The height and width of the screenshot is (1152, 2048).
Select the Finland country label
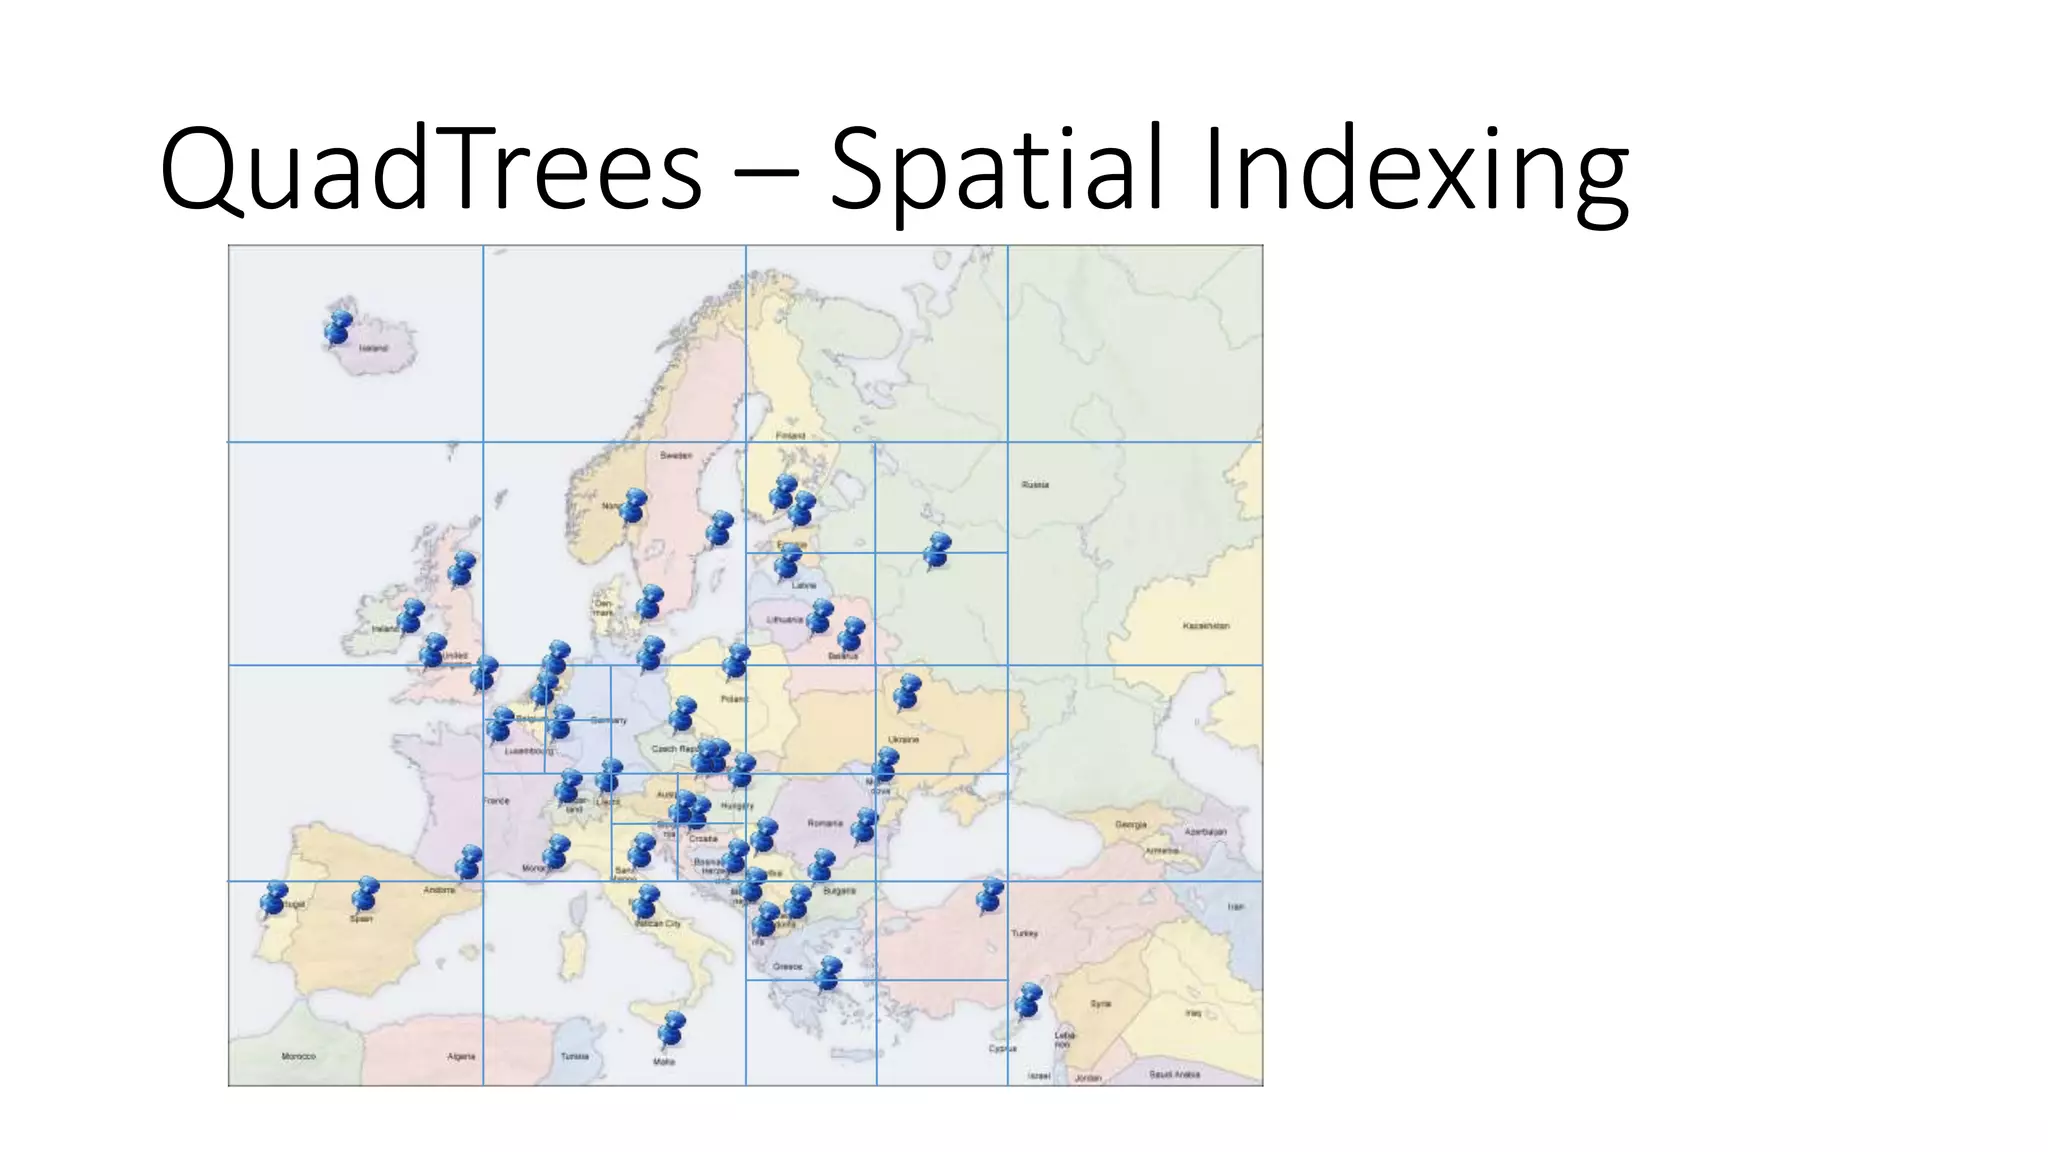(790, 436)
